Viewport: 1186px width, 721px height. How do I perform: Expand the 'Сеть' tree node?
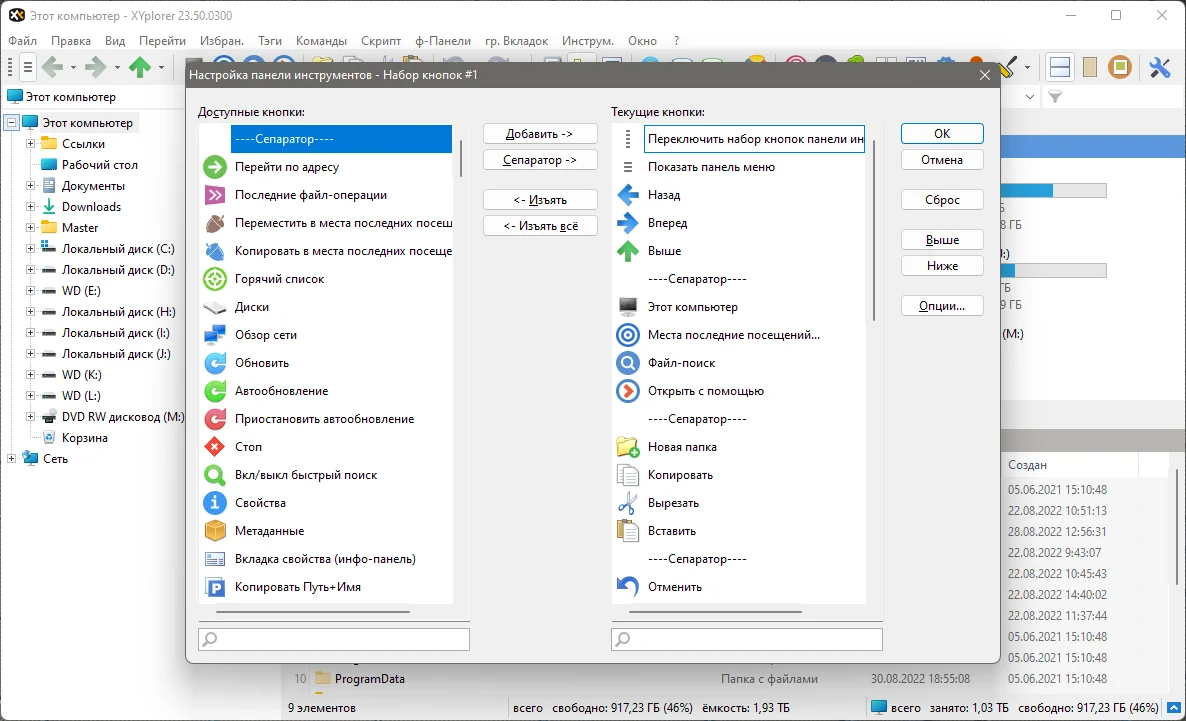point(11,458)
